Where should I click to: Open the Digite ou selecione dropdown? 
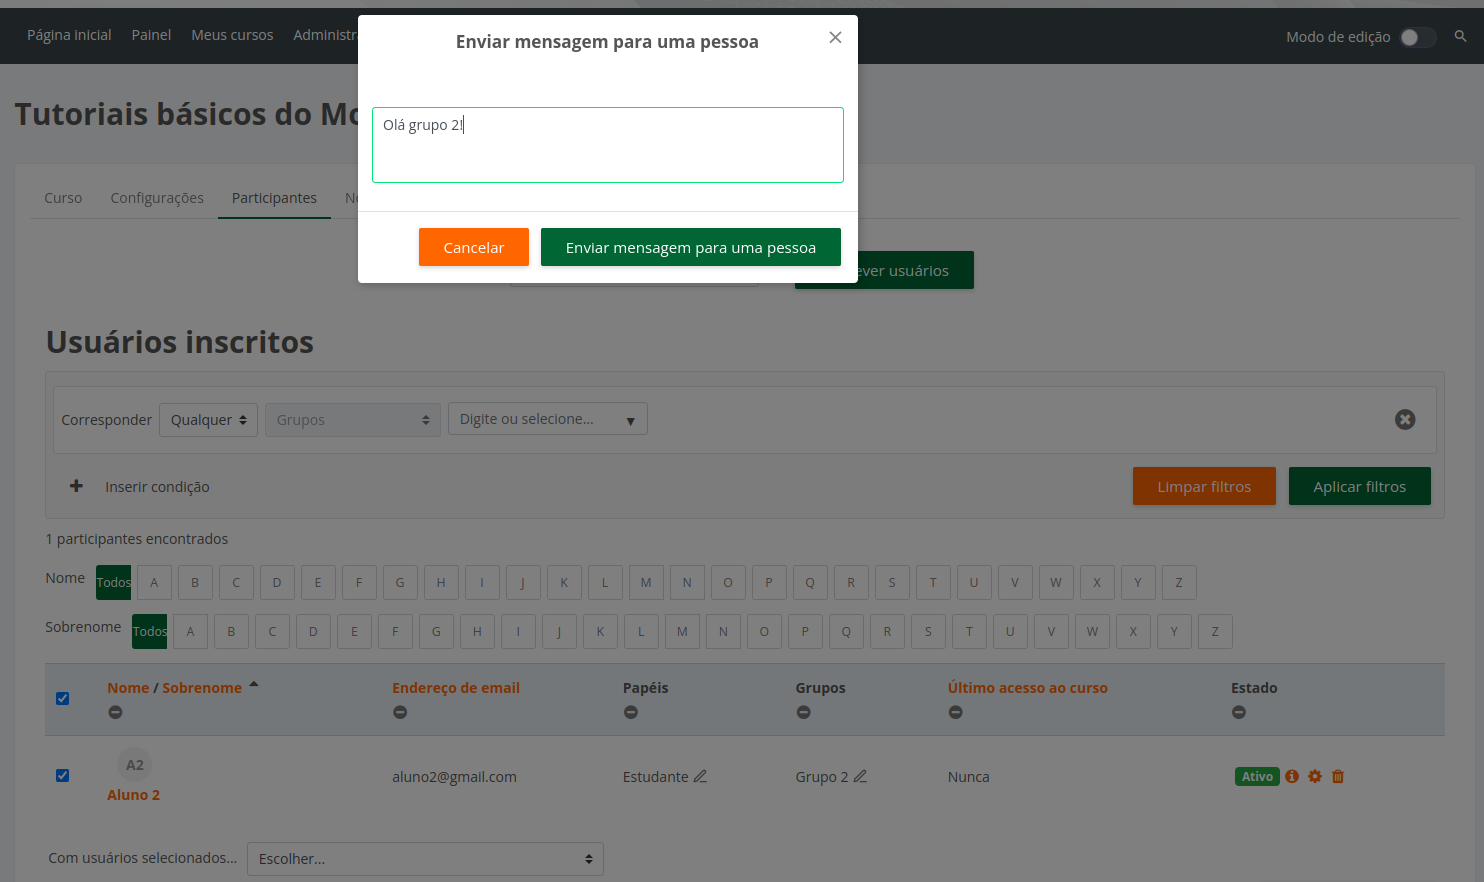[x=547, y=418]
